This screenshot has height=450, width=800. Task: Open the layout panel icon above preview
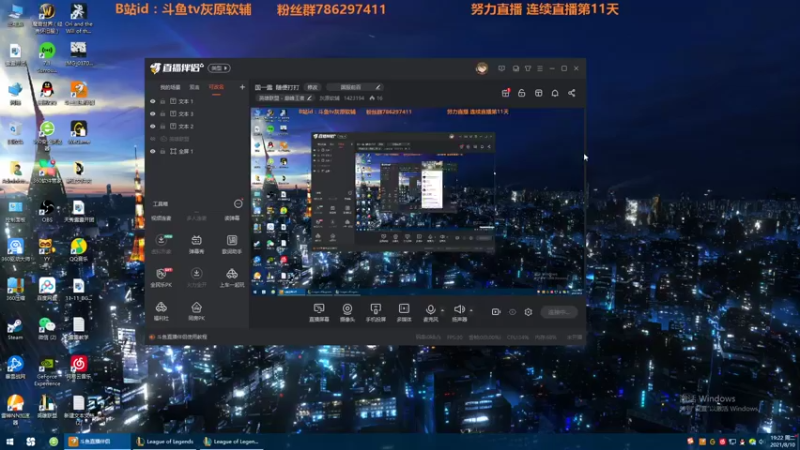point(538,93)
